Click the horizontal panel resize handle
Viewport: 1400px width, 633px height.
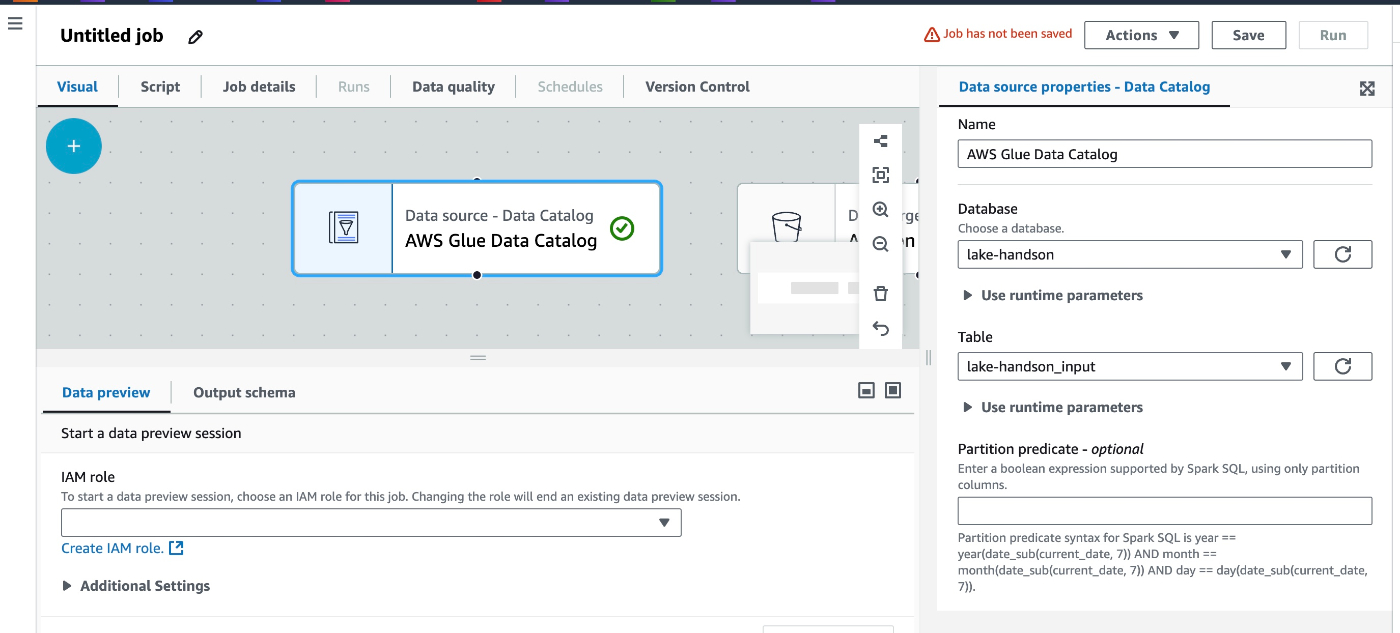pyautogui.click(x=478, y=357)
